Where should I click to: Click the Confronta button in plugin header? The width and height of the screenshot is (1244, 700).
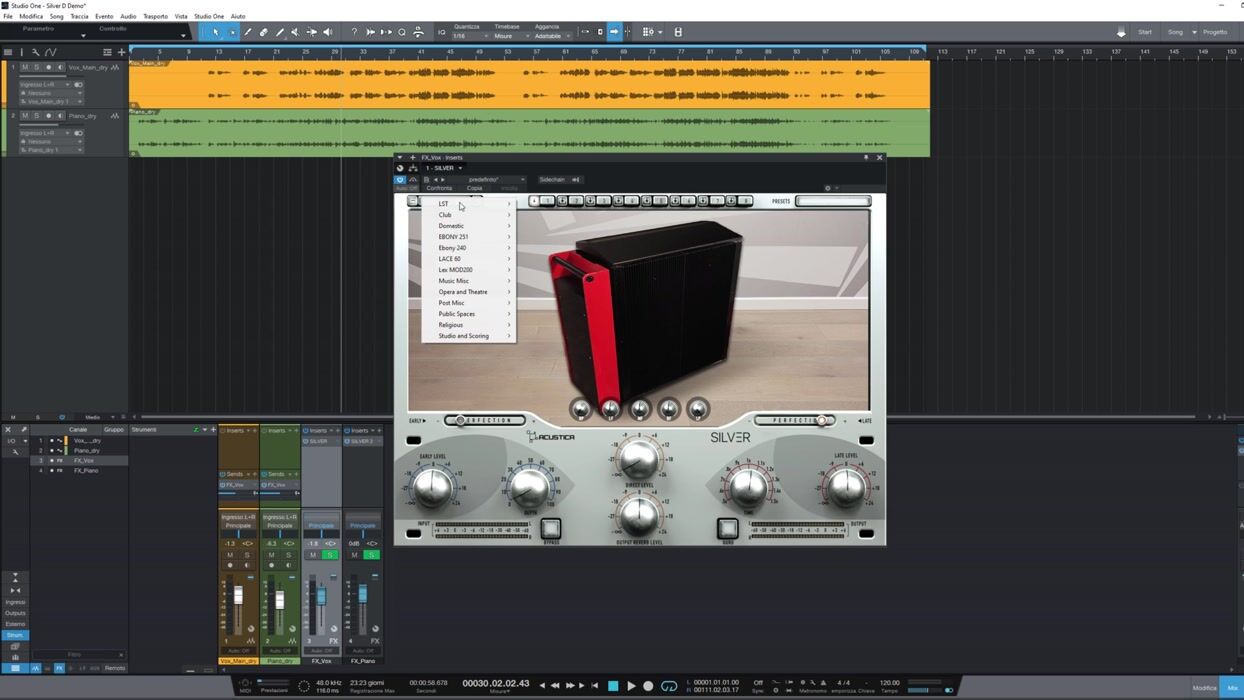pos(439,188)
